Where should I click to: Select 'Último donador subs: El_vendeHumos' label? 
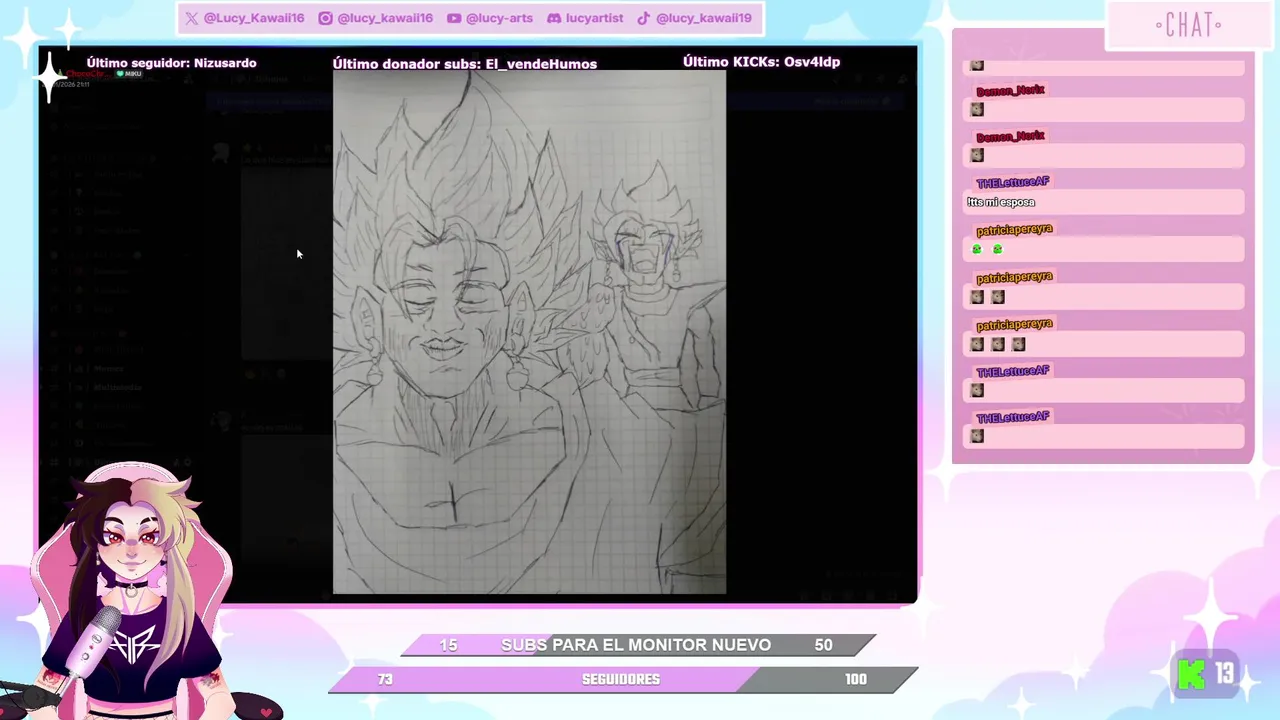tap(465, 64)
